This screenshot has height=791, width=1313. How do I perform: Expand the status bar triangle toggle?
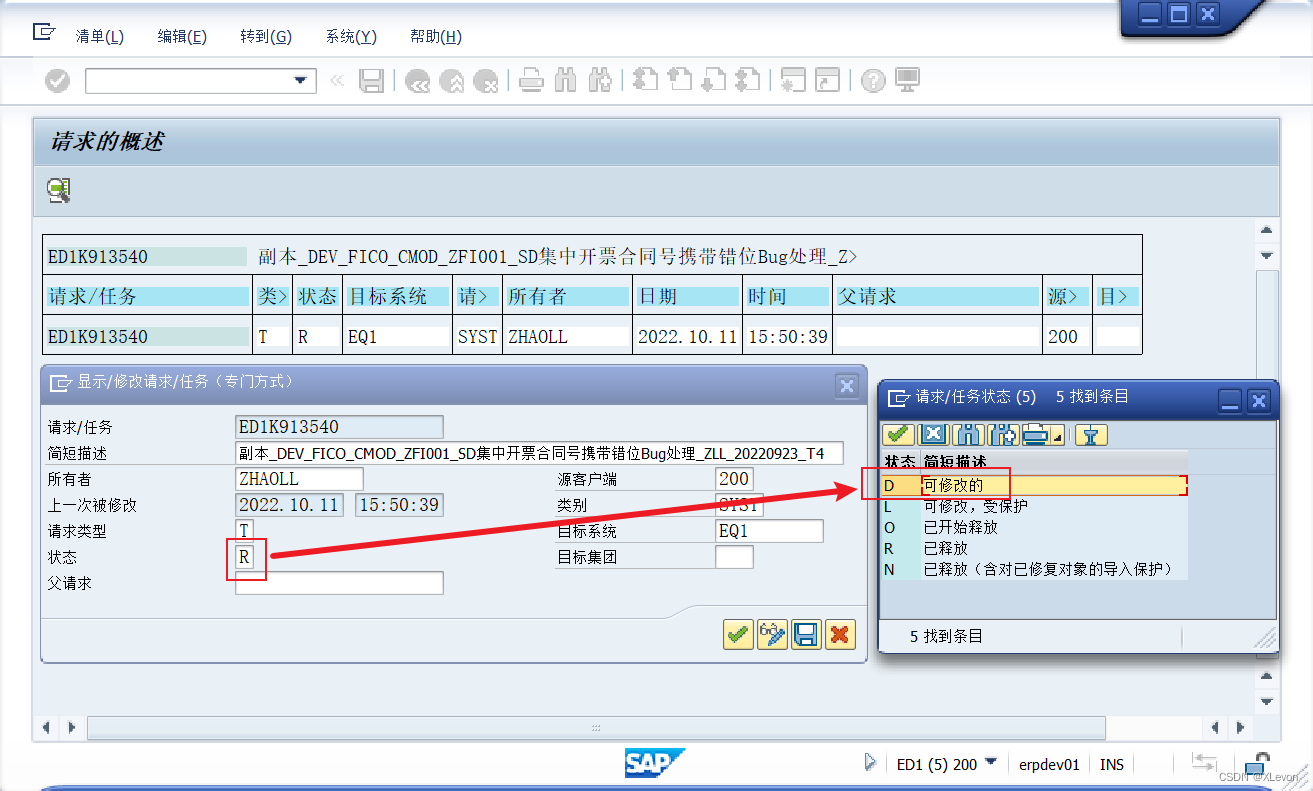(870, 763)
